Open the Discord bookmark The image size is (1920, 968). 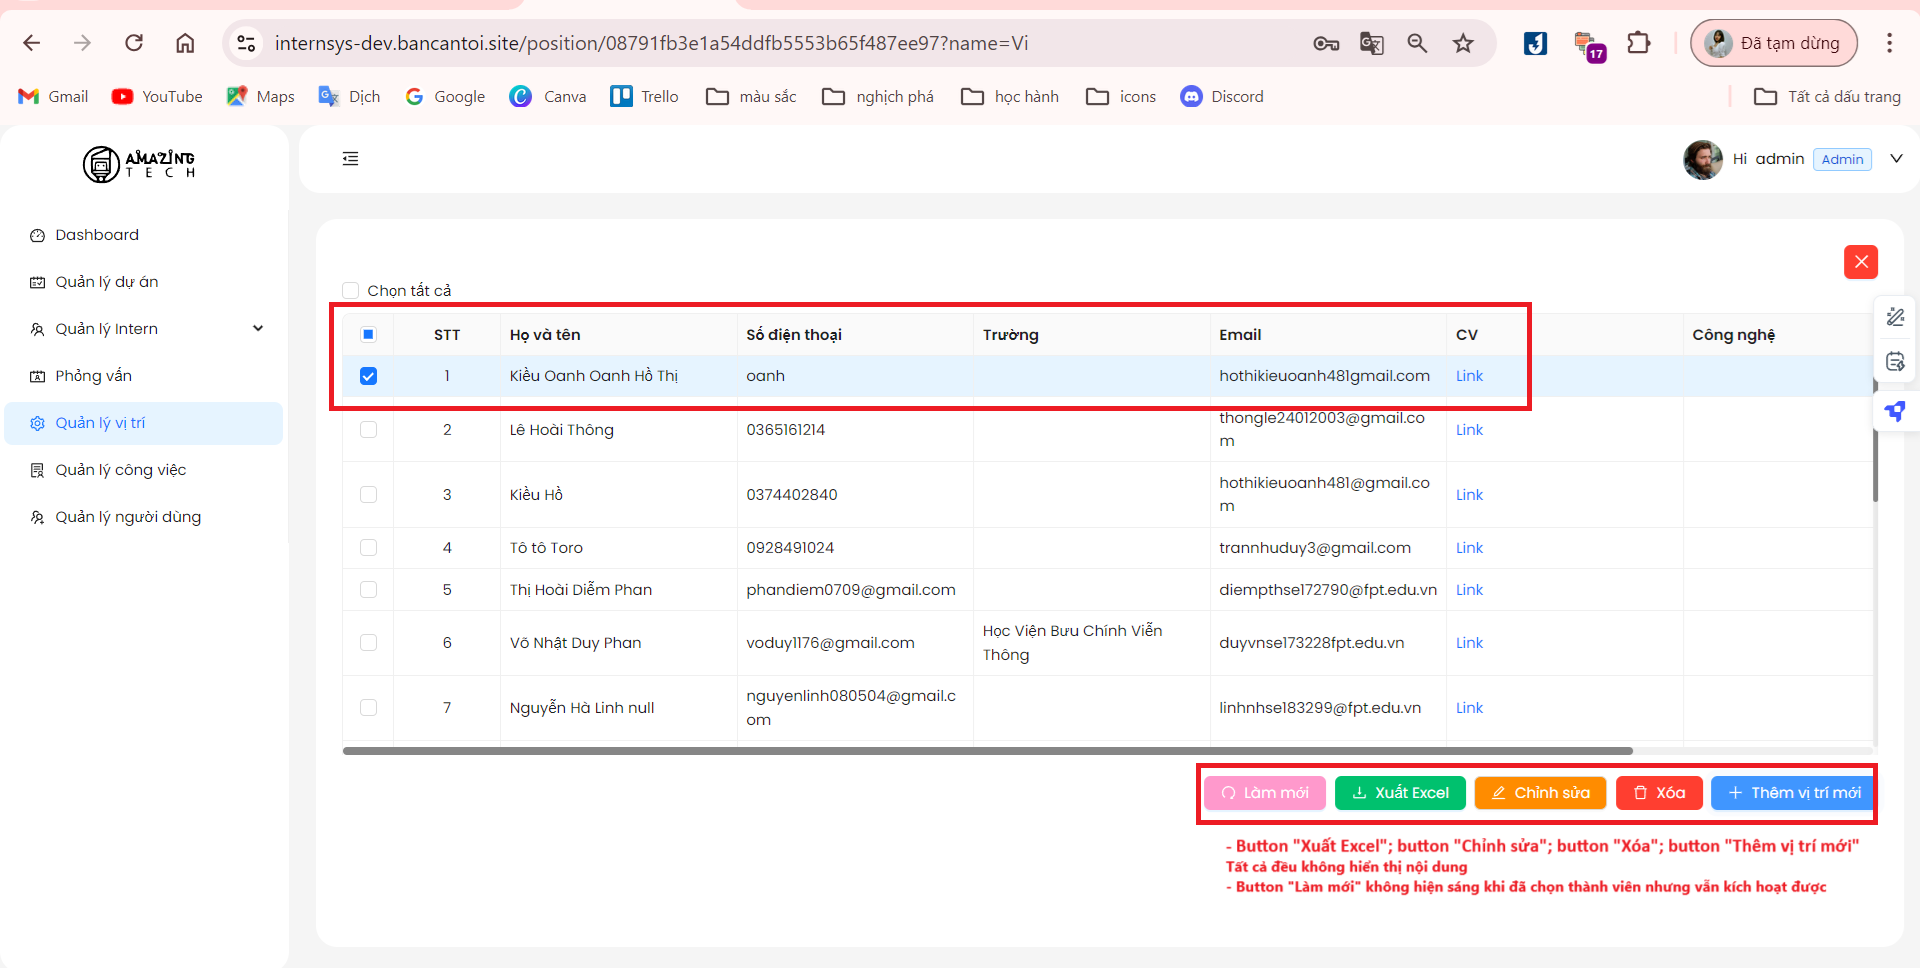[1222, 97]
